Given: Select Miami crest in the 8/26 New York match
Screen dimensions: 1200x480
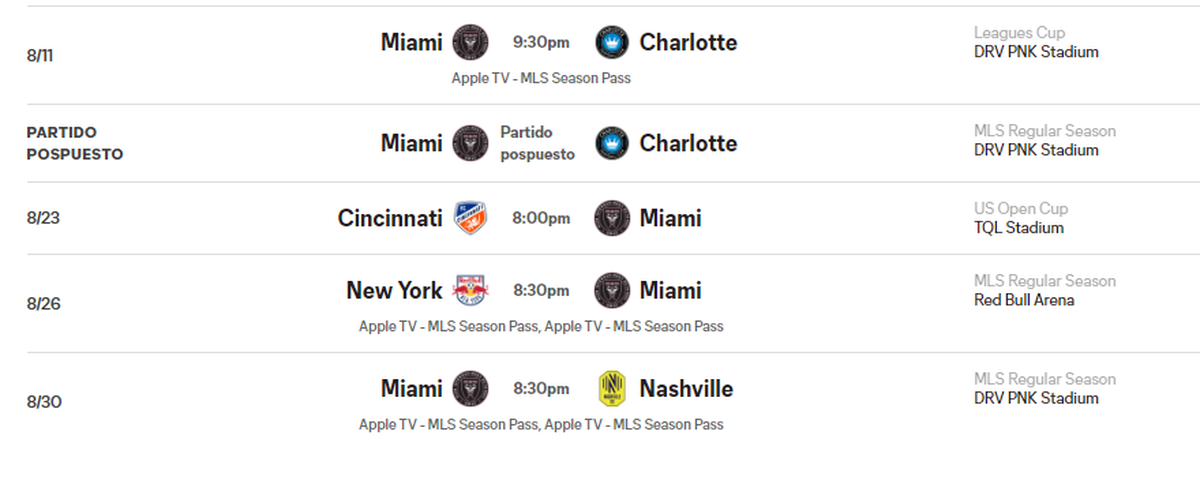Looking at the screenshot, I should (612, 290).
